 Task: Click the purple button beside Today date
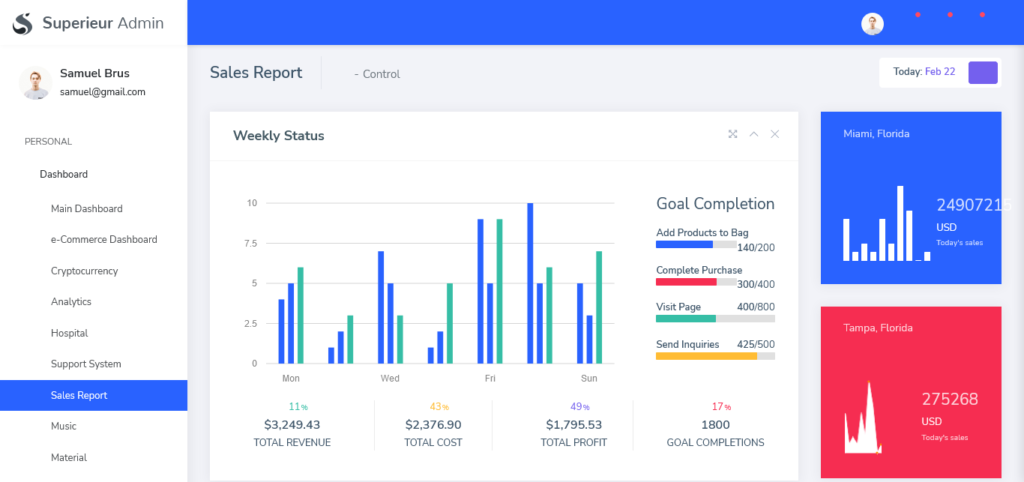tap(983, 72)
